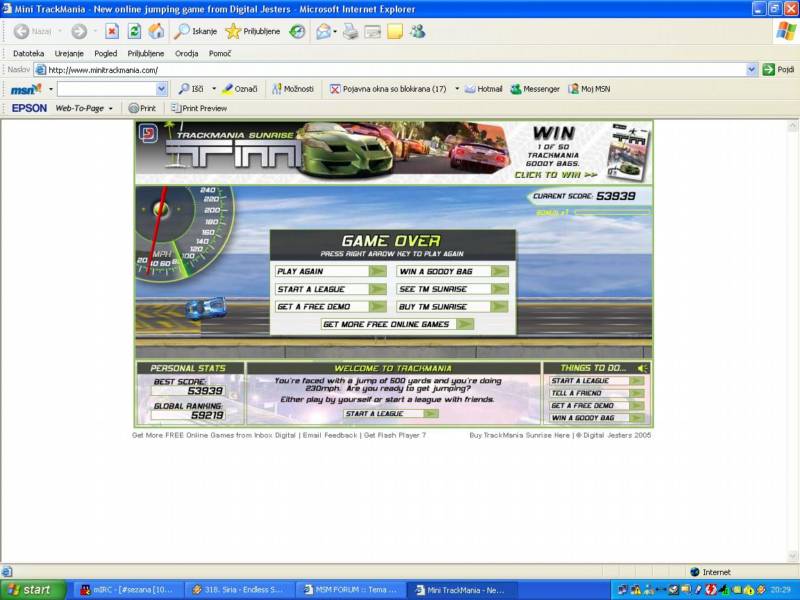The height and width of the screenshot is (600, 800).
Task: Click Start A League in Game Over panel
Action: pos(331,289)
